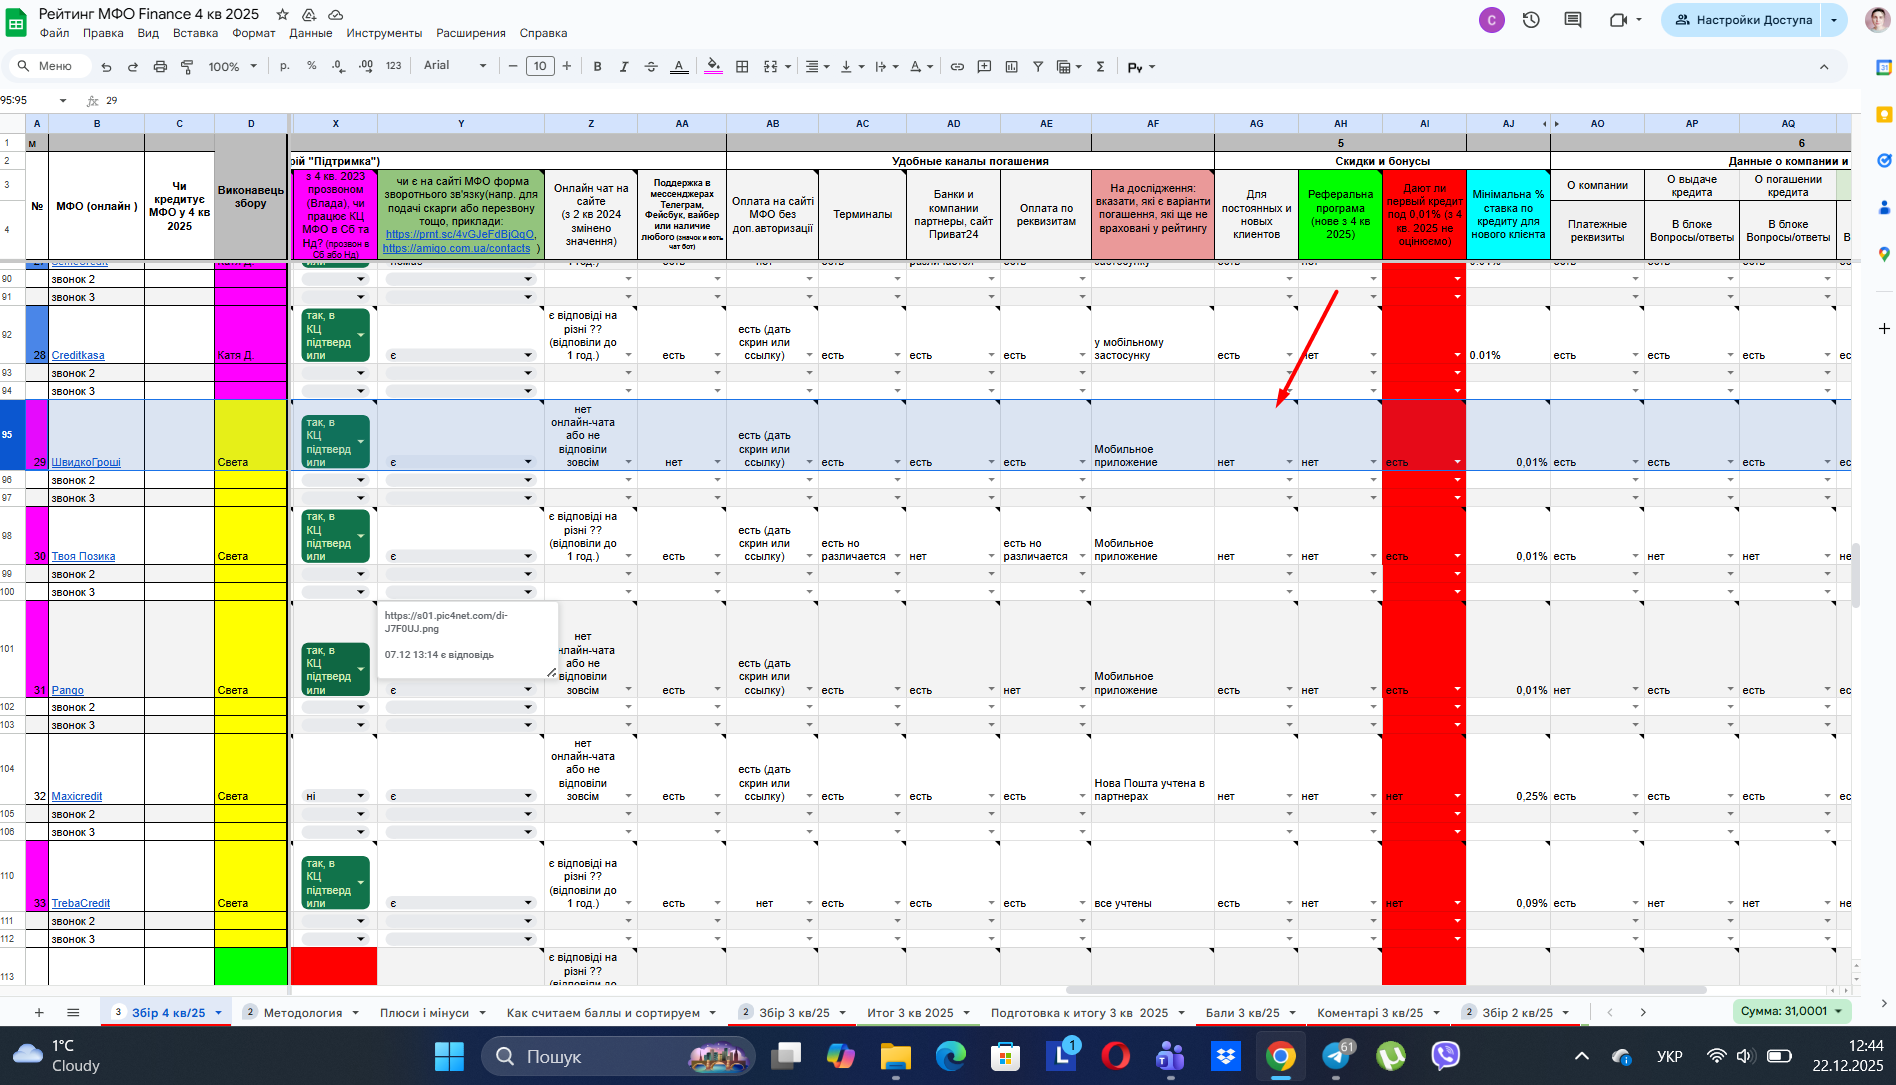Toggle italic formatting
The width and height of the screenshot is (1896, 1085).
[624, 67]
